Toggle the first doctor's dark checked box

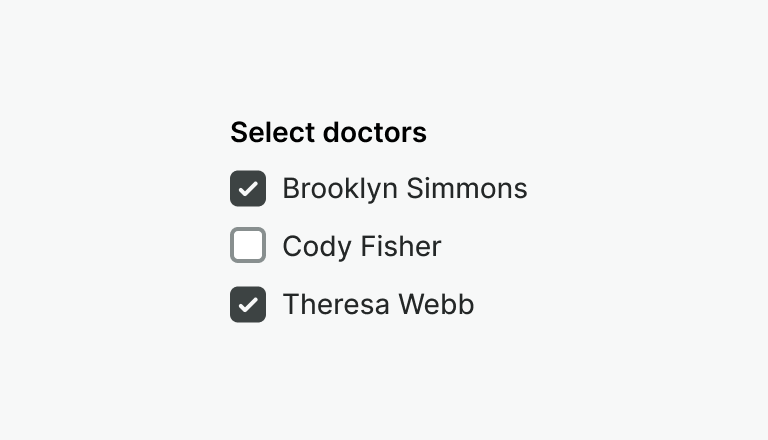(248, 188)
